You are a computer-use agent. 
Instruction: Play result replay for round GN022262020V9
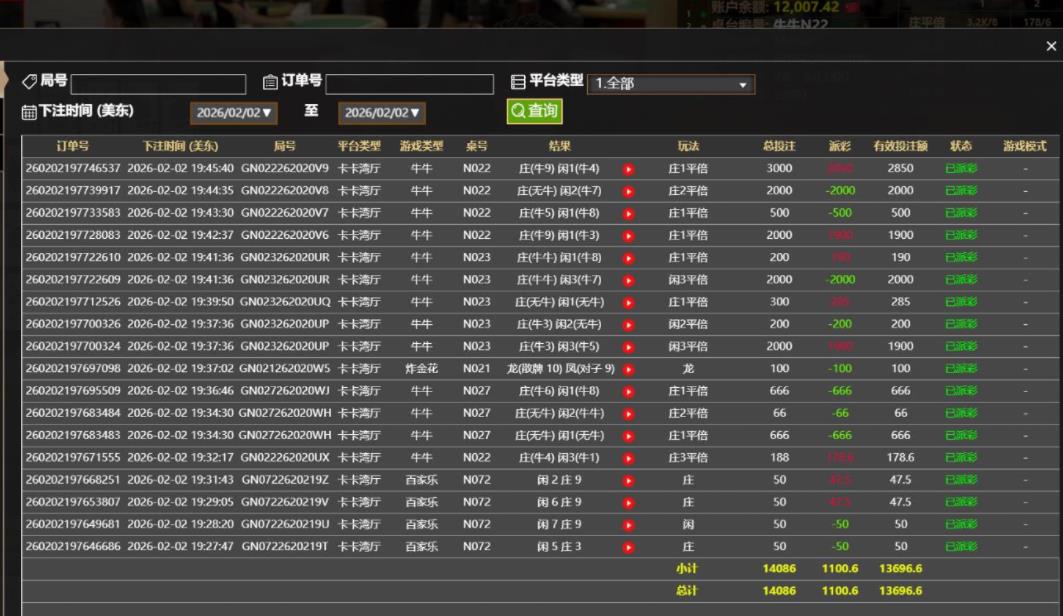coord(628,169)
